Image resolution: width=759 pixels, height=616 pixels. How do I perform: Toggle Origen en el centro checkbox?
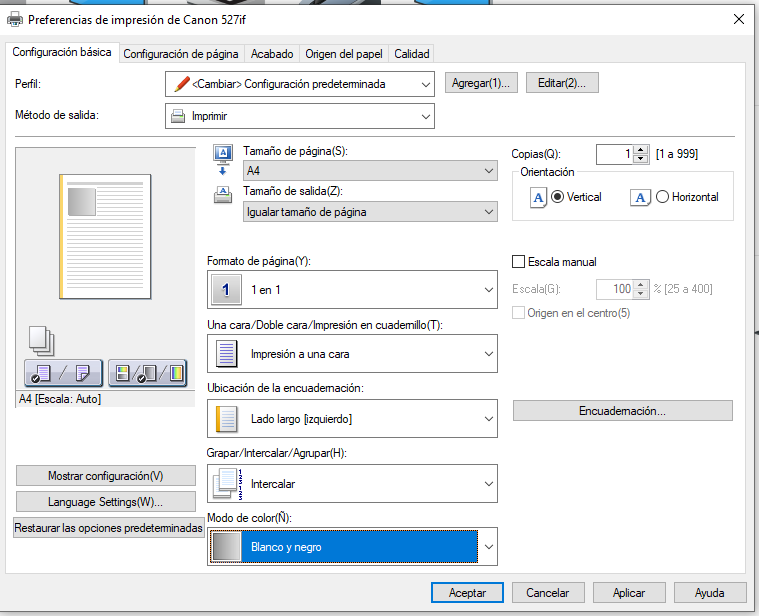[x=518, y=313]
